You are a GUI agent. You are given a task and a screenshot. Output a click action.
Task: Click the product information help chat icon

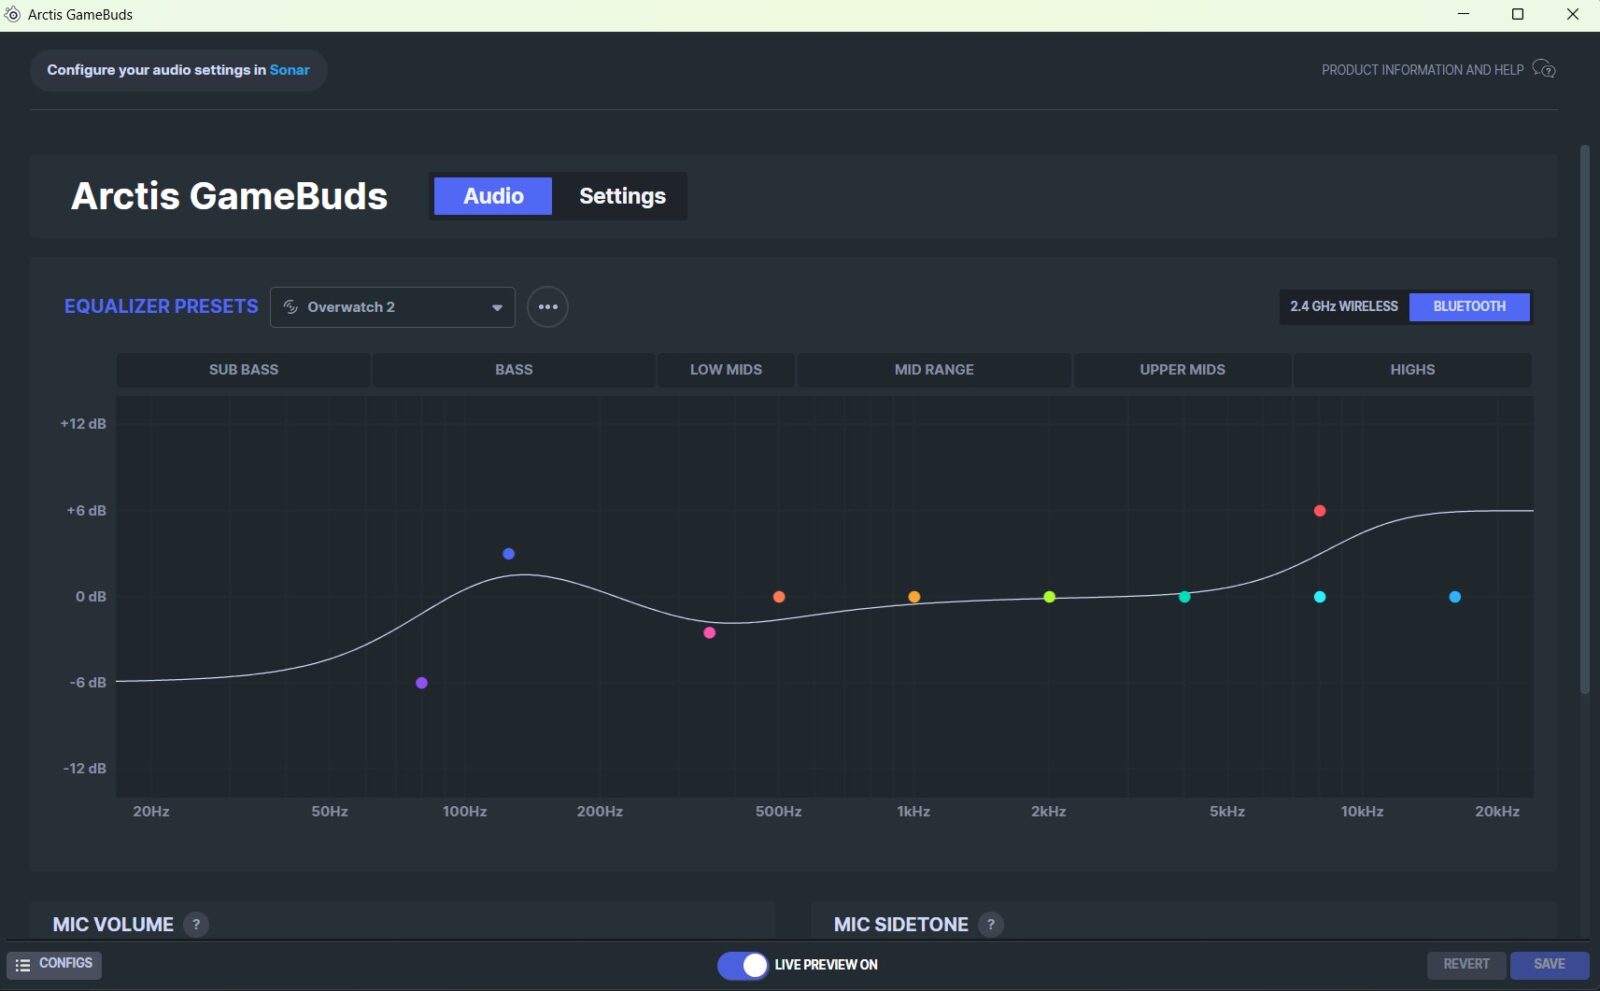point(1544,69)
